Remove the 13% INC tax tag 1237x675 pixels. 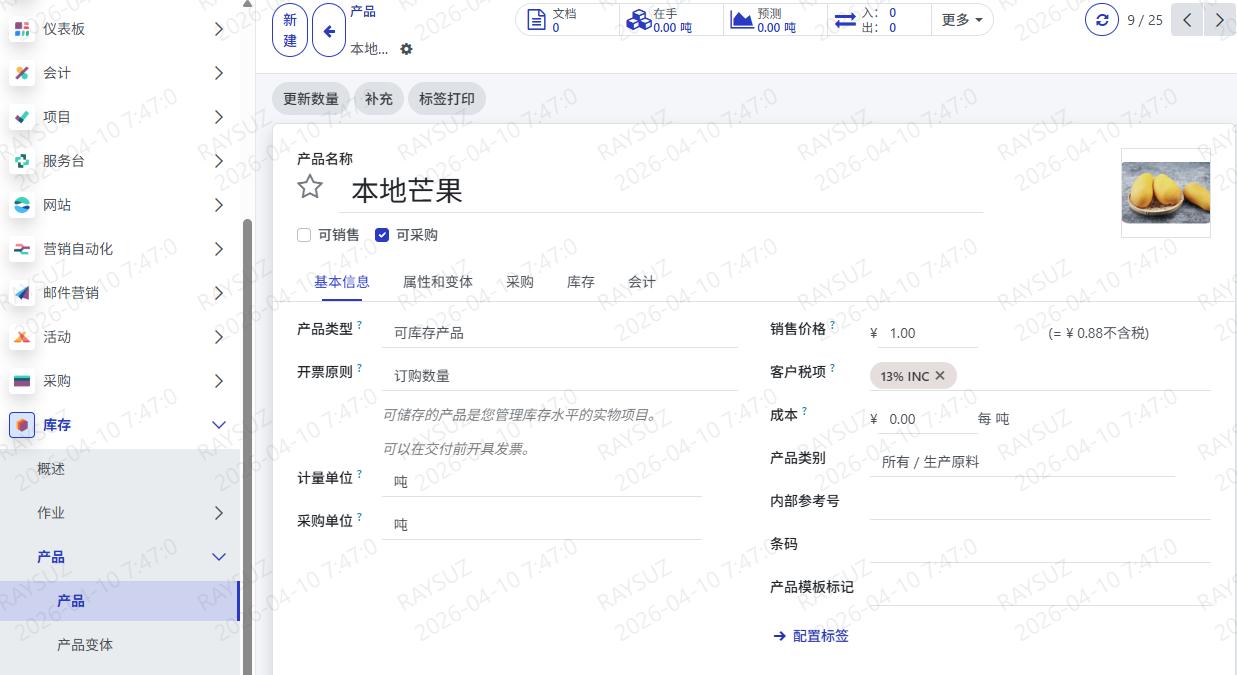[940, 376]
